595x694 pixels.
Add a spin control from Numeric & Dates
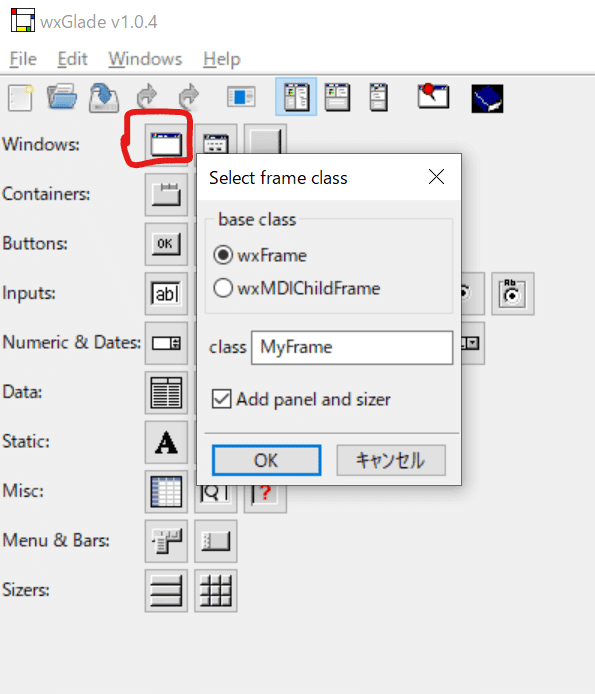tap(166, 343)
